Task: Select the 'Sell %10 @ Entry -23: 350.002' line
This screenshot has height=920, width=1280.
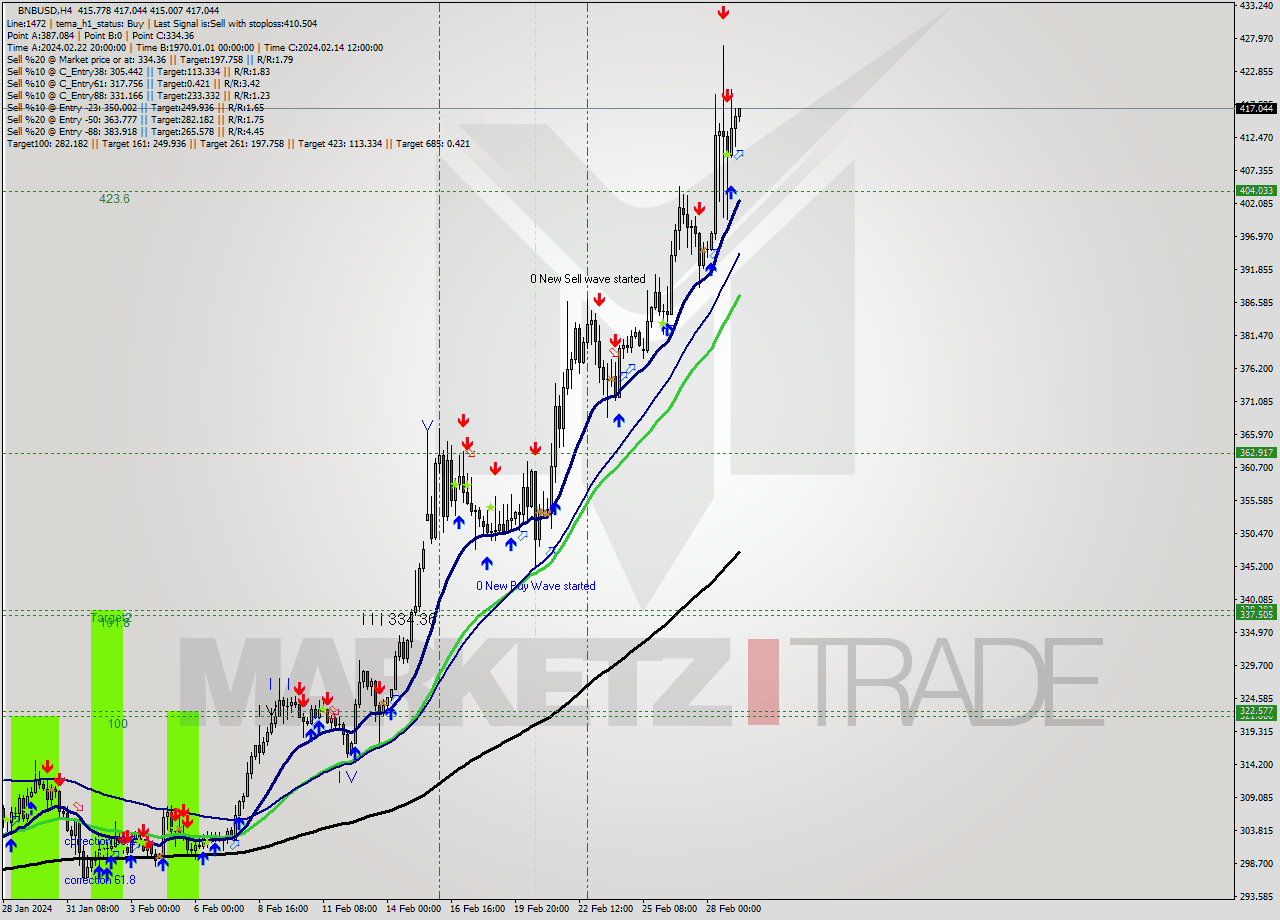Action: point(135,107)
